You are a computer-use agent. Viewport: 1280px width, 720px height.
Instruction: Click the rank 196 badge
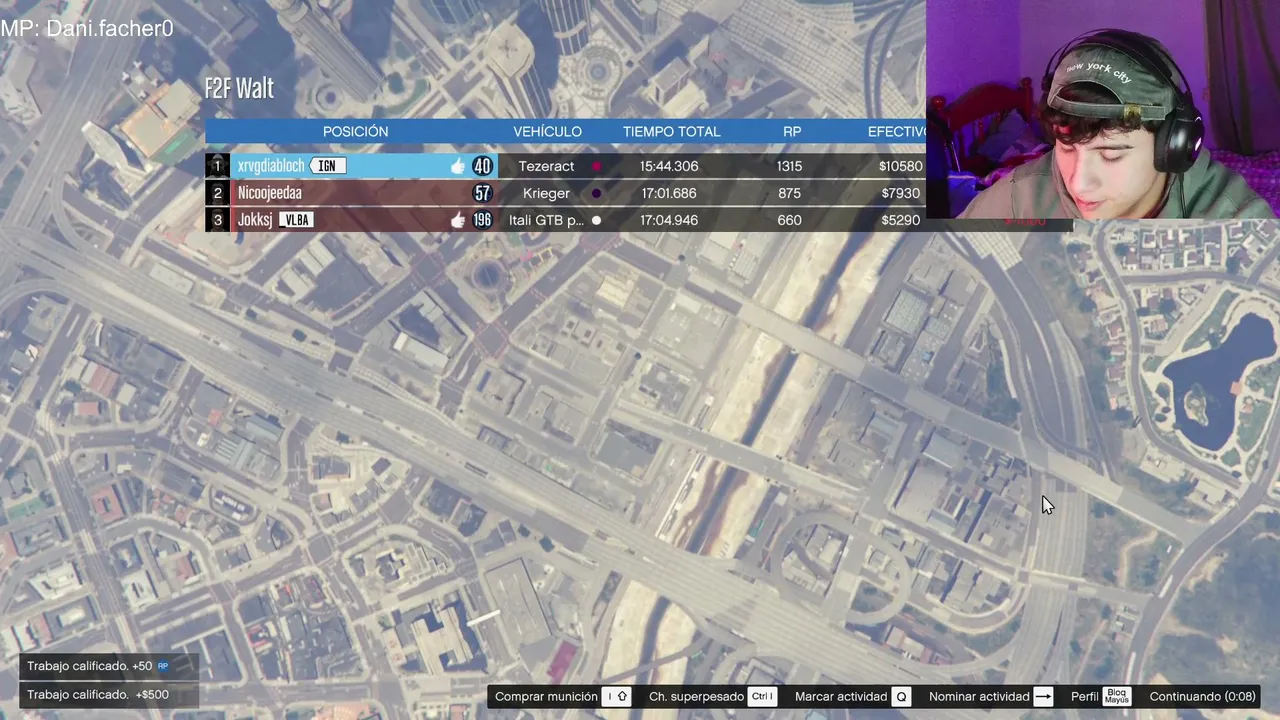[482, 220]
